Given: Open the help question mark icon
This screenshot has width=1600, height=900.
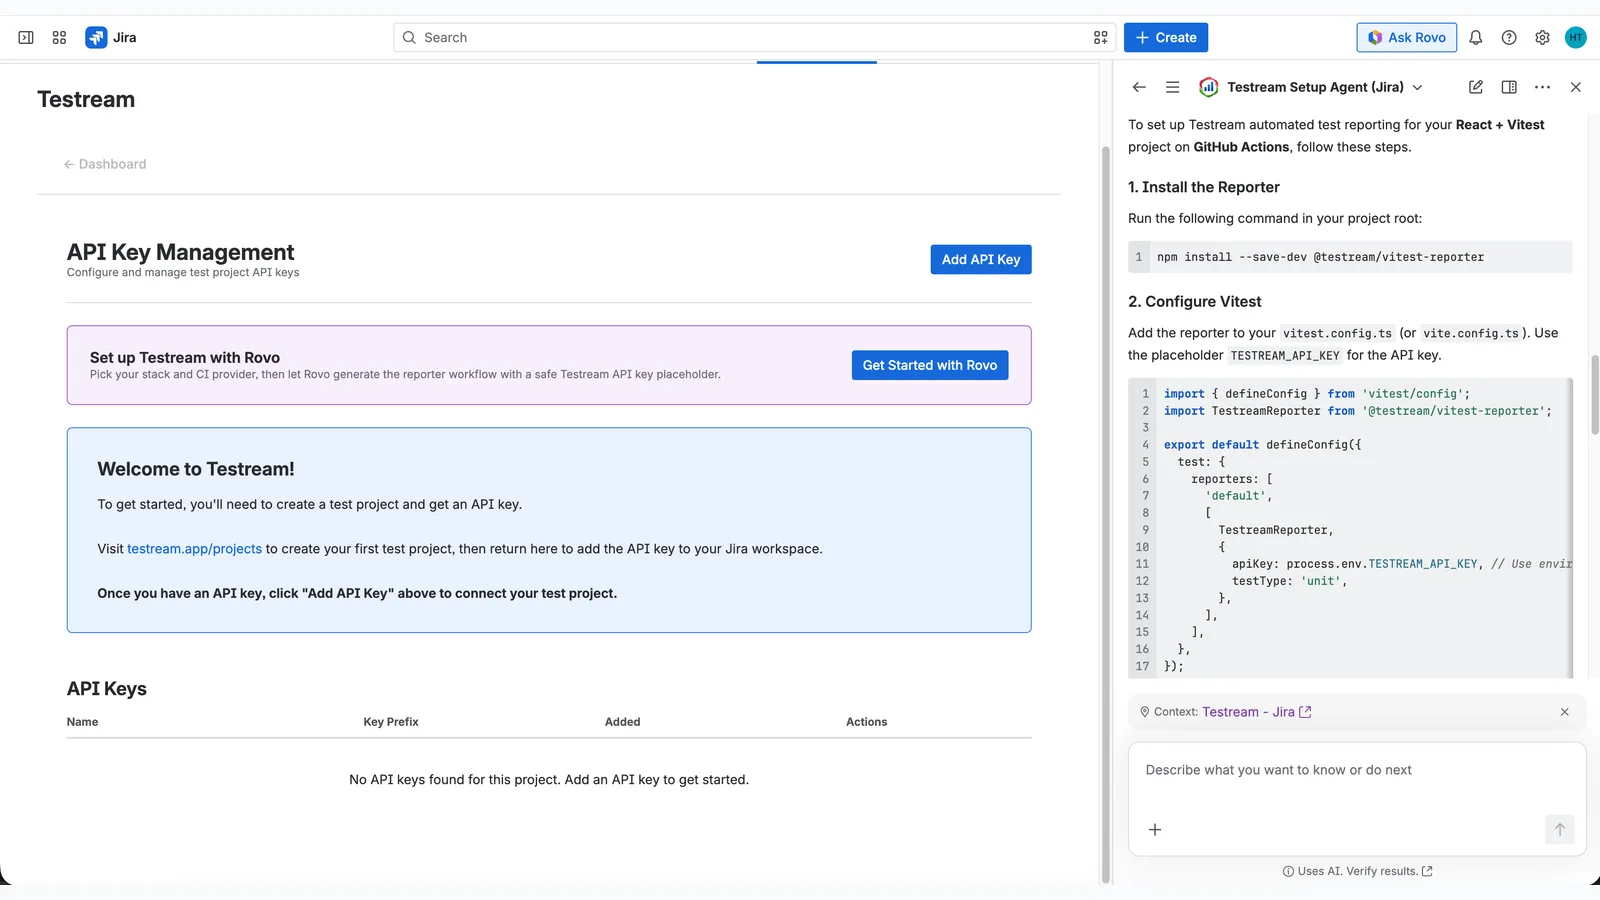Looking at the screenshot, I should [1509, 38].
